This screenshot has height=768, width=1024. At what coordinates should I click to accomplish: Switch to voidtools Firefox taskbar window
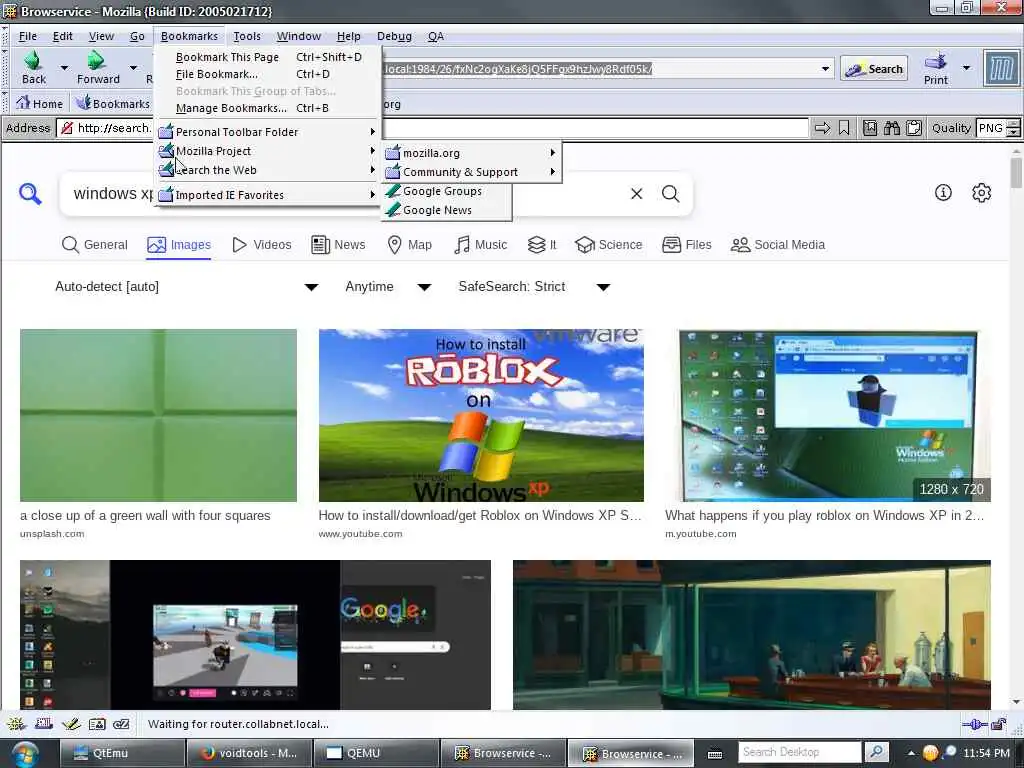coord(249,754)
